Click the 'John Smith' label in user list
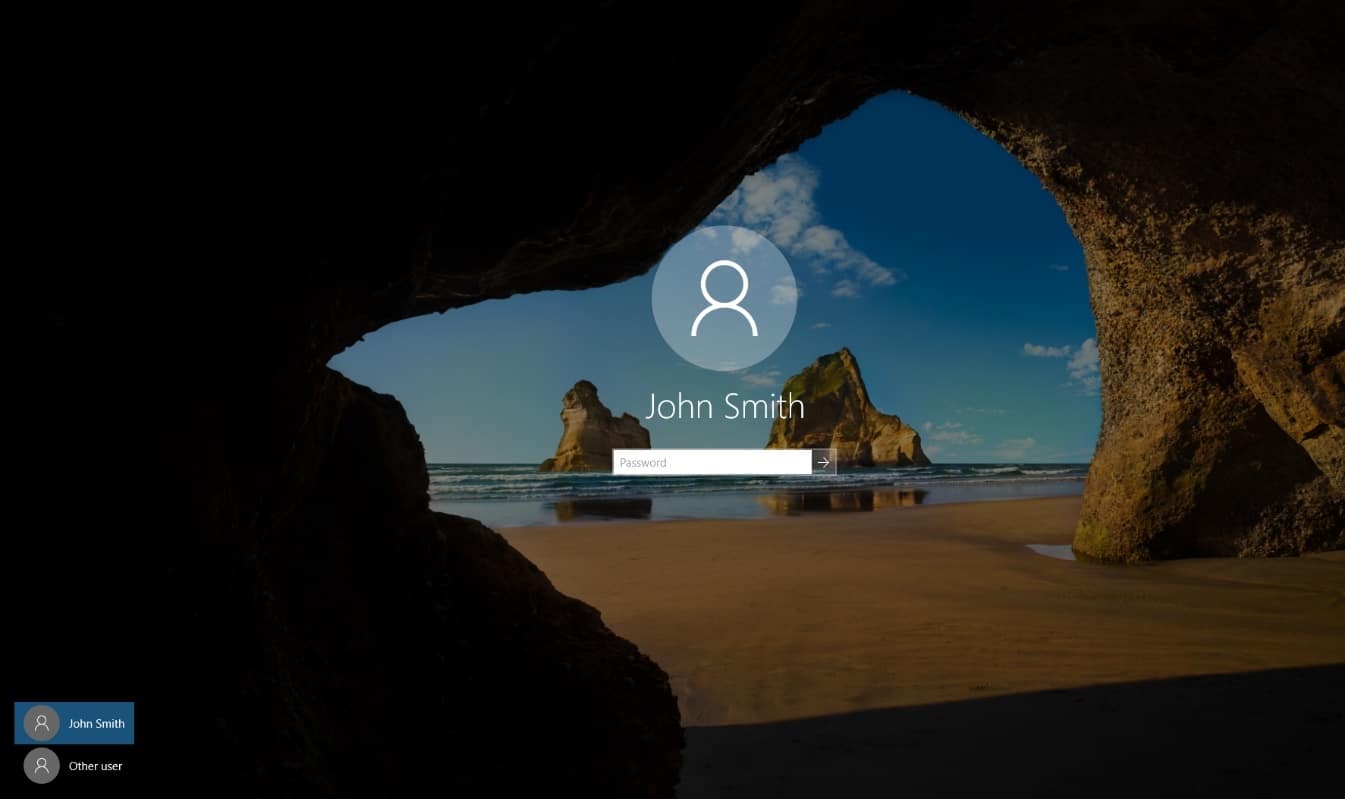The height and width of the screenshot is (799, 1345). 97,723
